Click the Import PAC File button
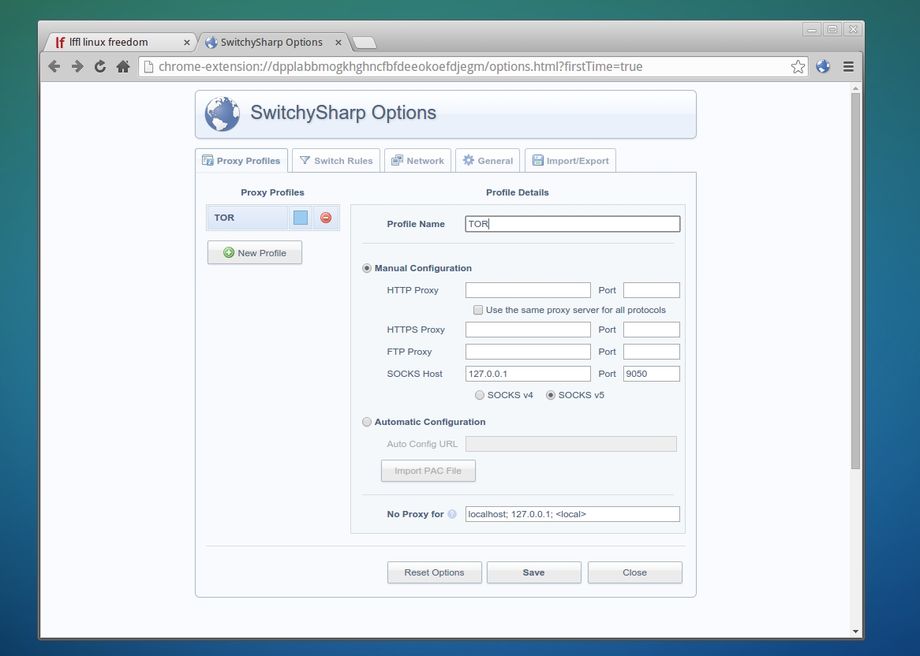Screen dimensions: 920x656 428,471
